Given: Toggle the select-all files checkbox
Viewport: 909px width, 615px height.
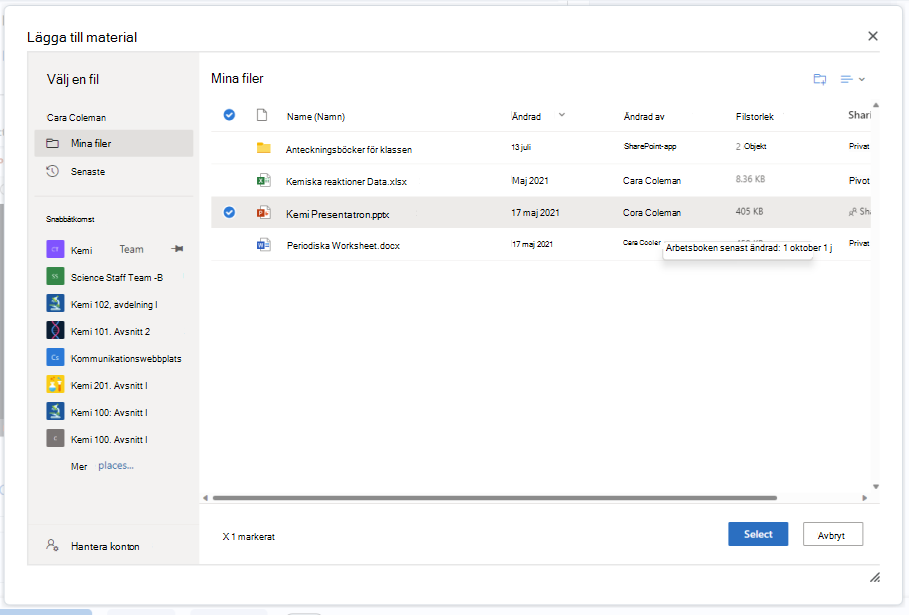Looking at the screenshot, I should click(230, 115).
